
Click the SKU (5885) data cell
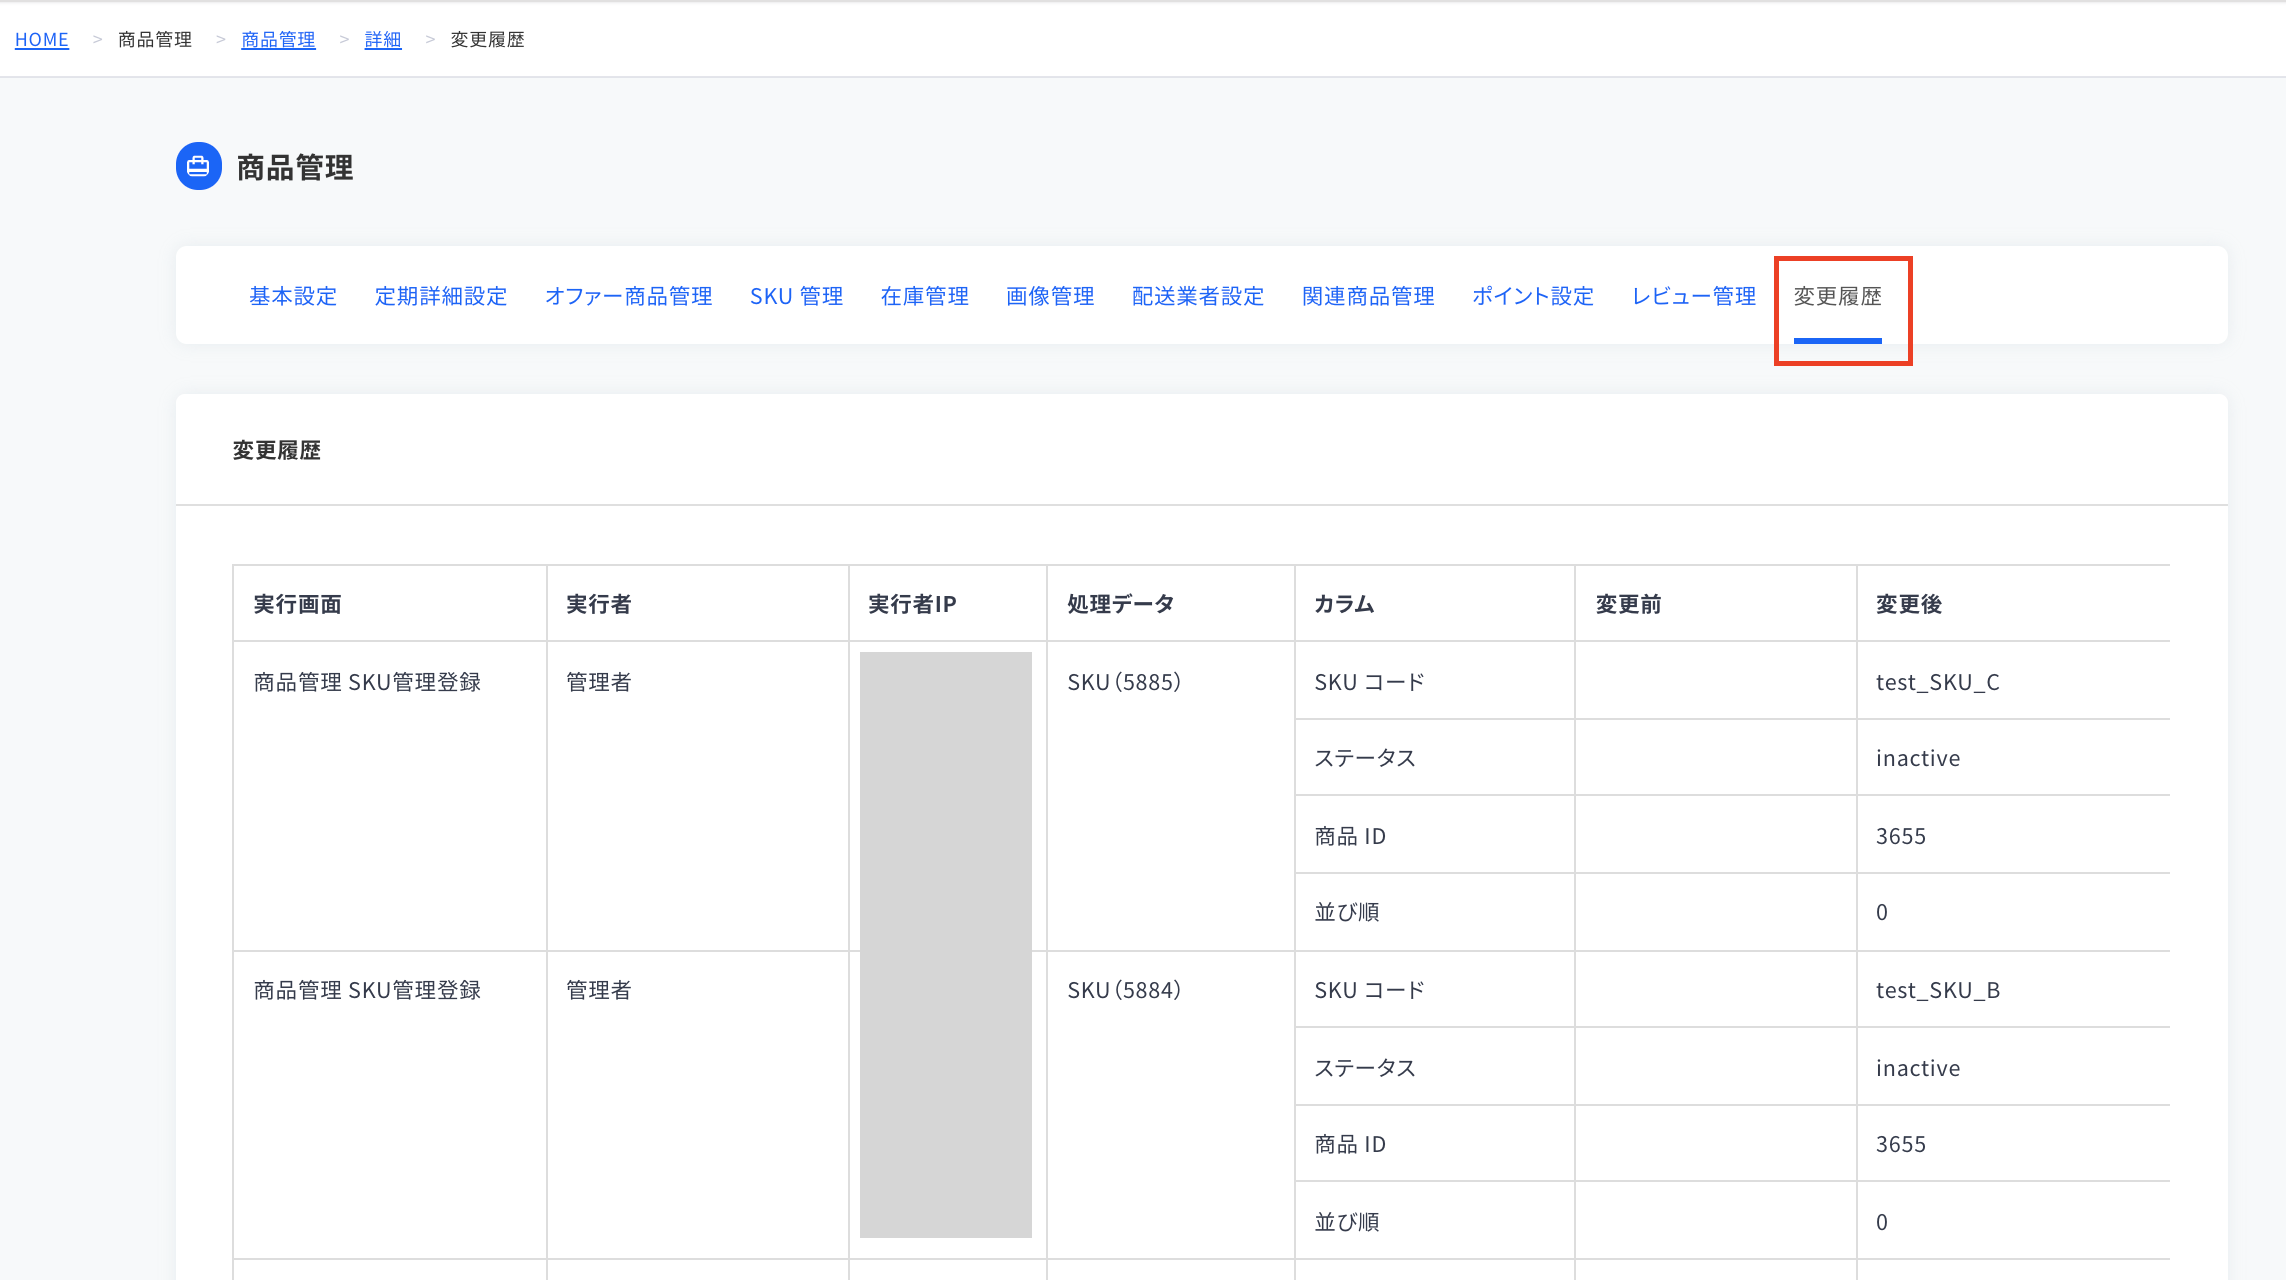coord(1171,796)
